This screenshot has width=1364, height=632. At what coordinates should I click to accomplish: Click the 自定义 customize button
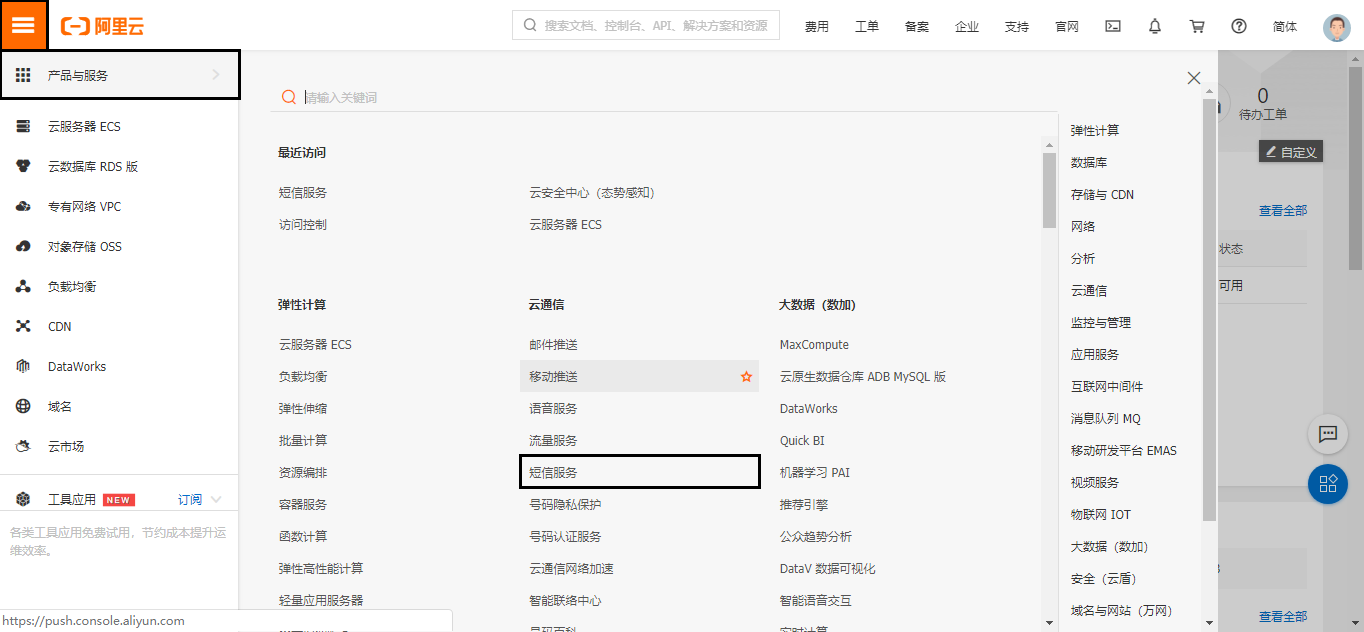point(1291,152)
